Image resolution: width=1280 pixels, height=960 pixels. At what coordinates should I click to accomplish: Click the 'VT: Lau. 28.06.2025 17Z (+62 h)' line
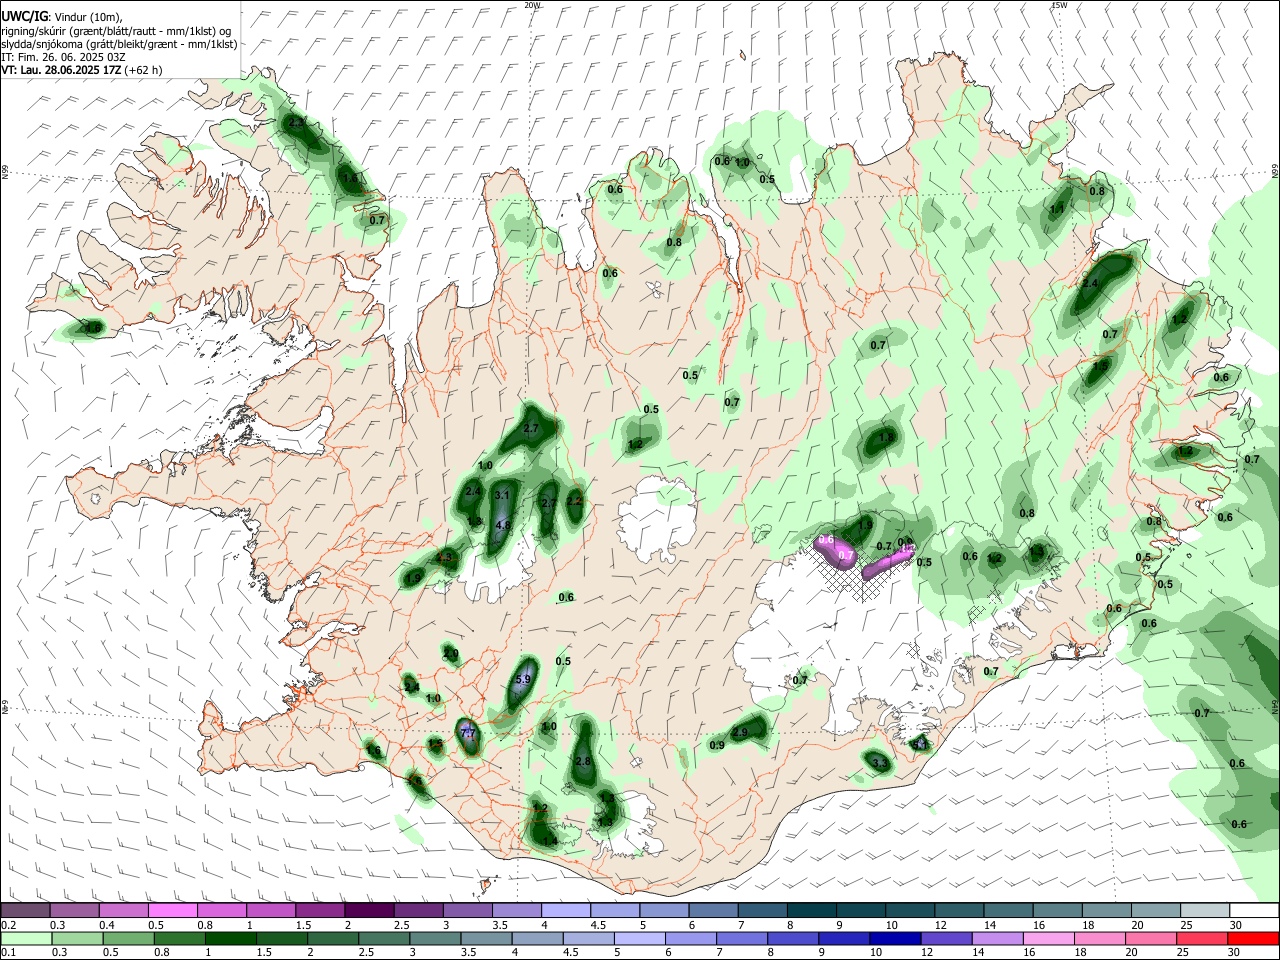coord(82,70)
